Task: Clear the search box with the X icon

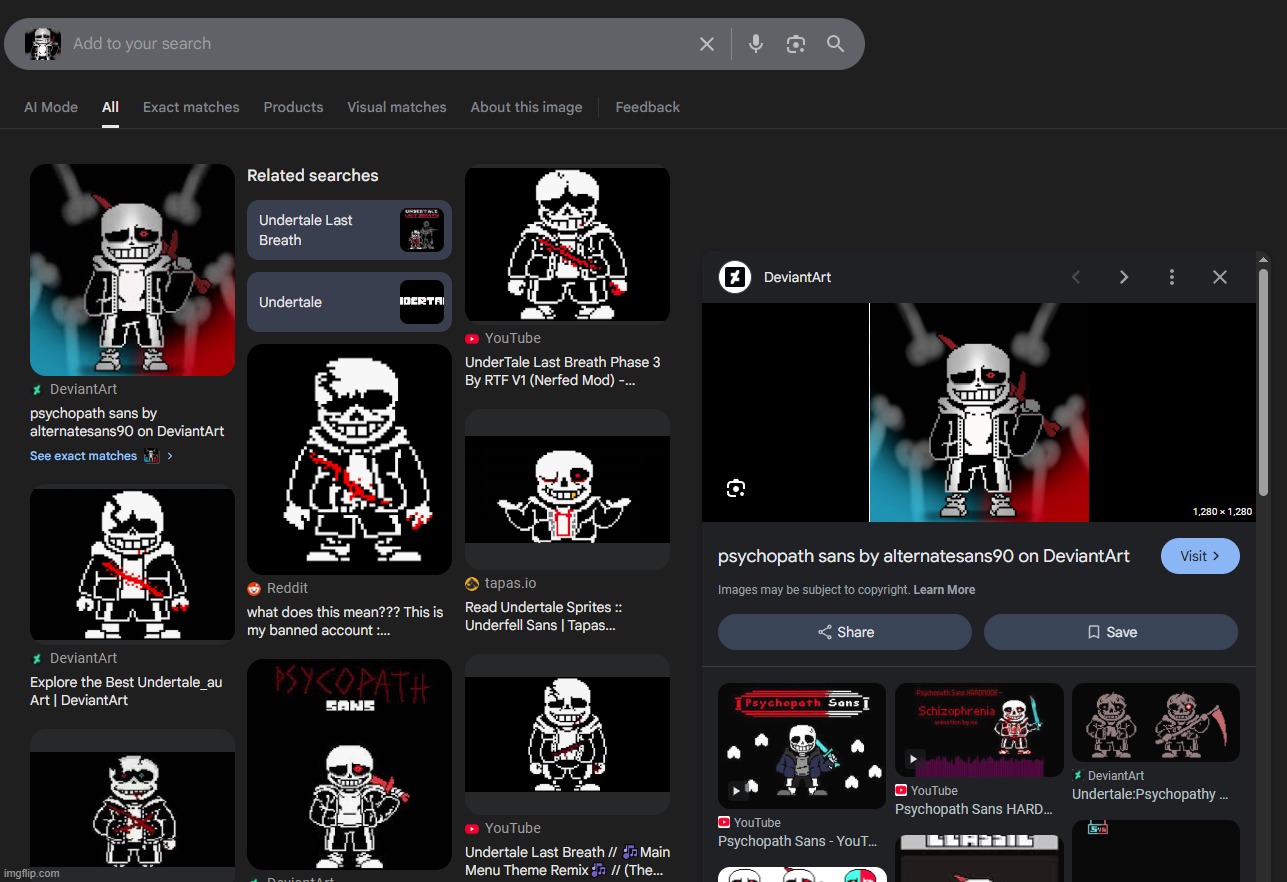Action: tap(706, 44)
